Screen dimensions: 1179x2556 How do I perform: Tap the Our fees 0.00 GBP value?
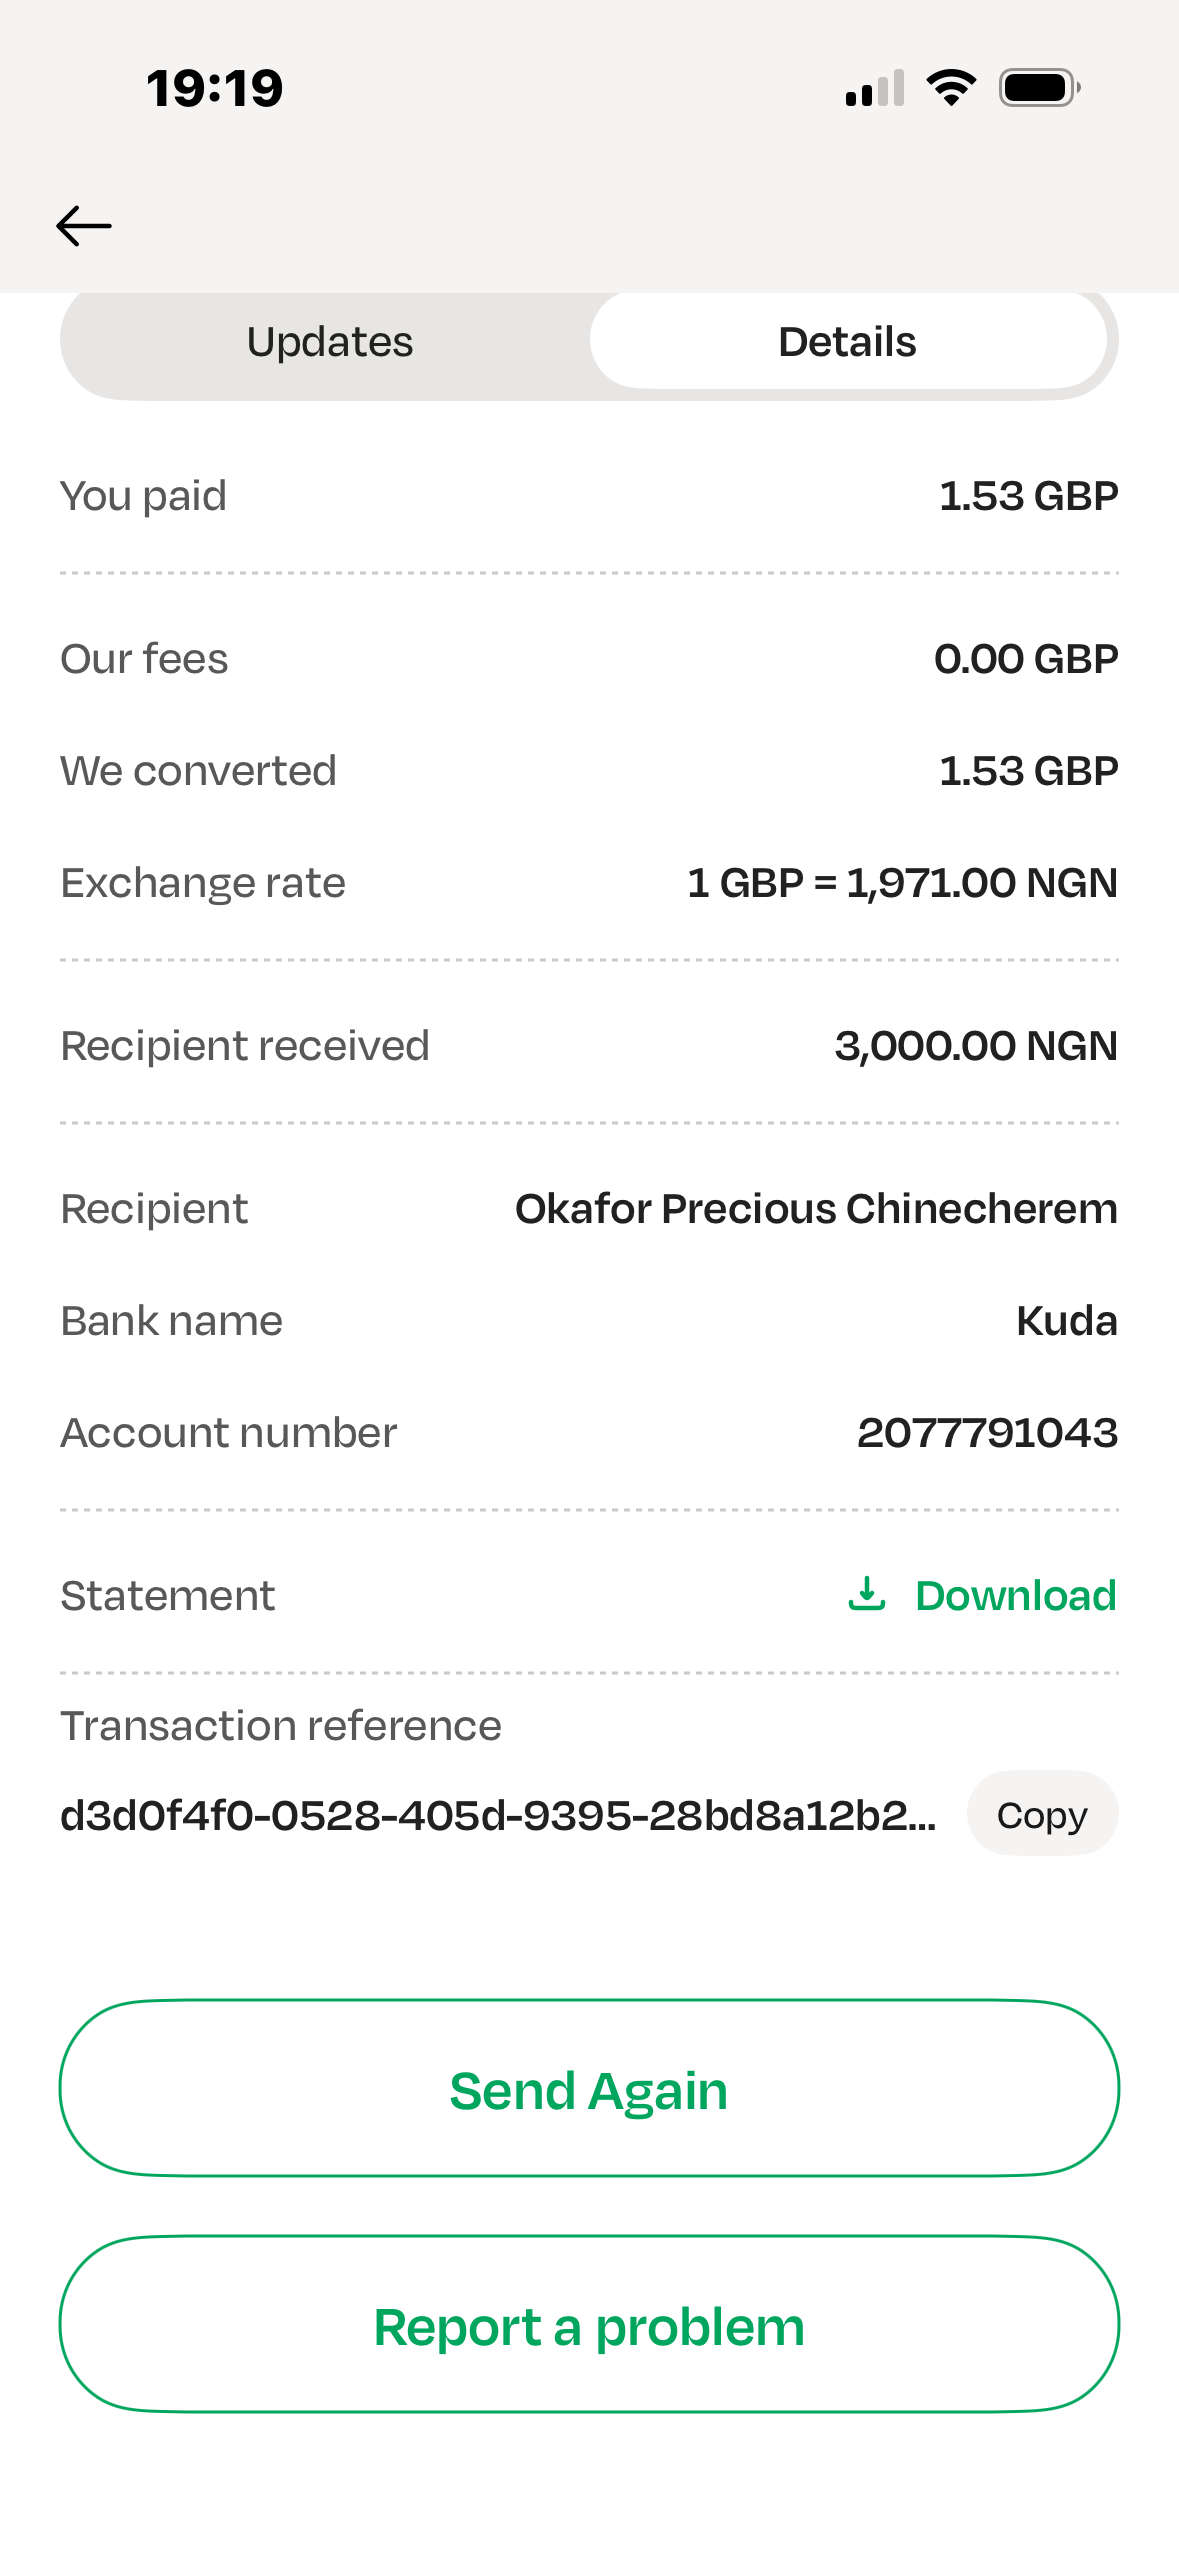click(1025, 659)
